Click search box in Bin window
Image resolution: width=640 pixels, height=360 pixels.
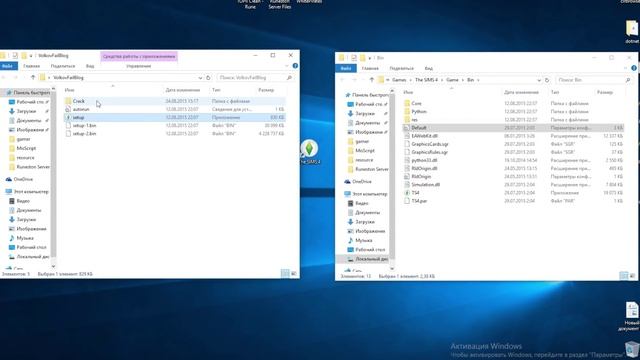590,80
